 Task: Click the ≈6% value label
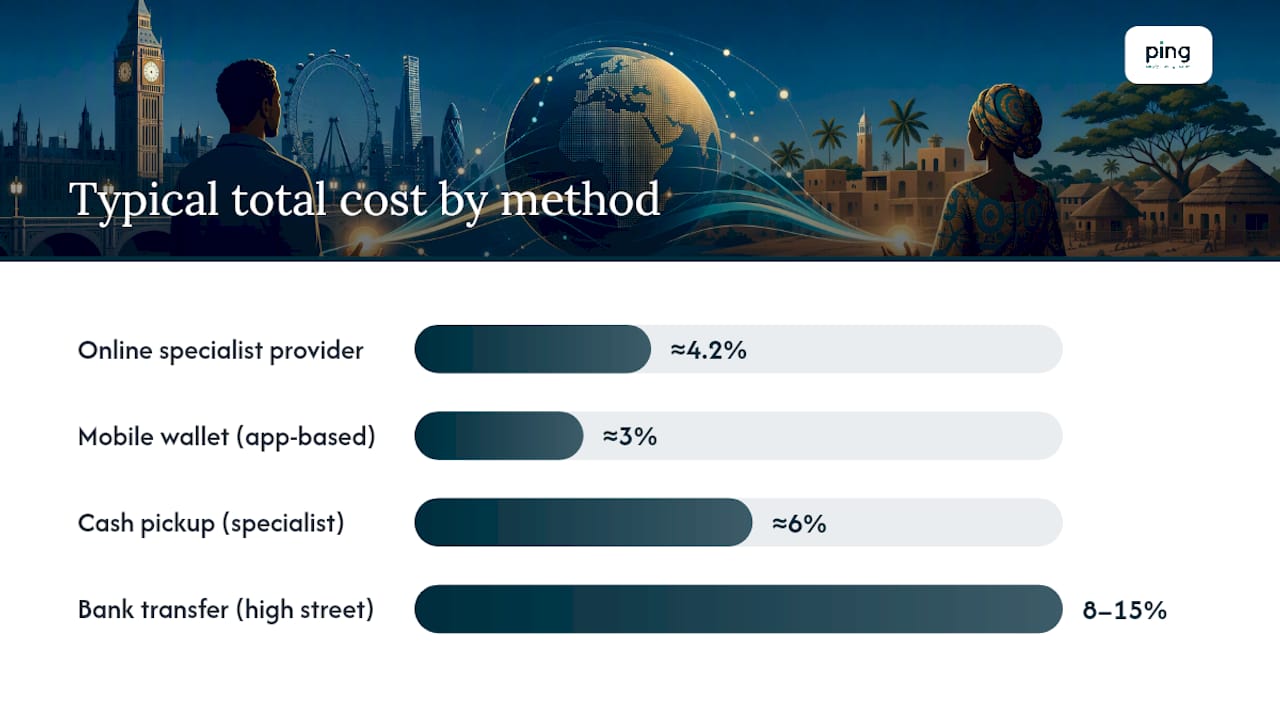799,523
